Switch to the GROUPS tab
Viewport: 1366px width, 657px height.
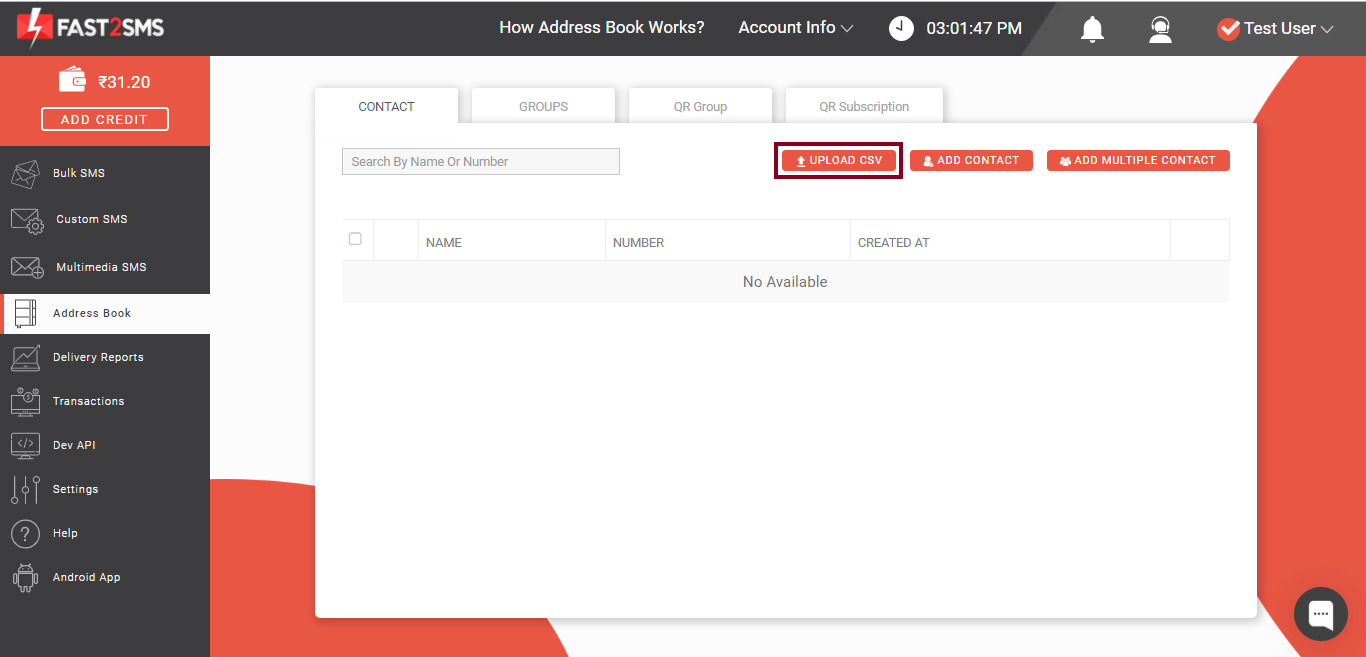(x=543, y=105)
